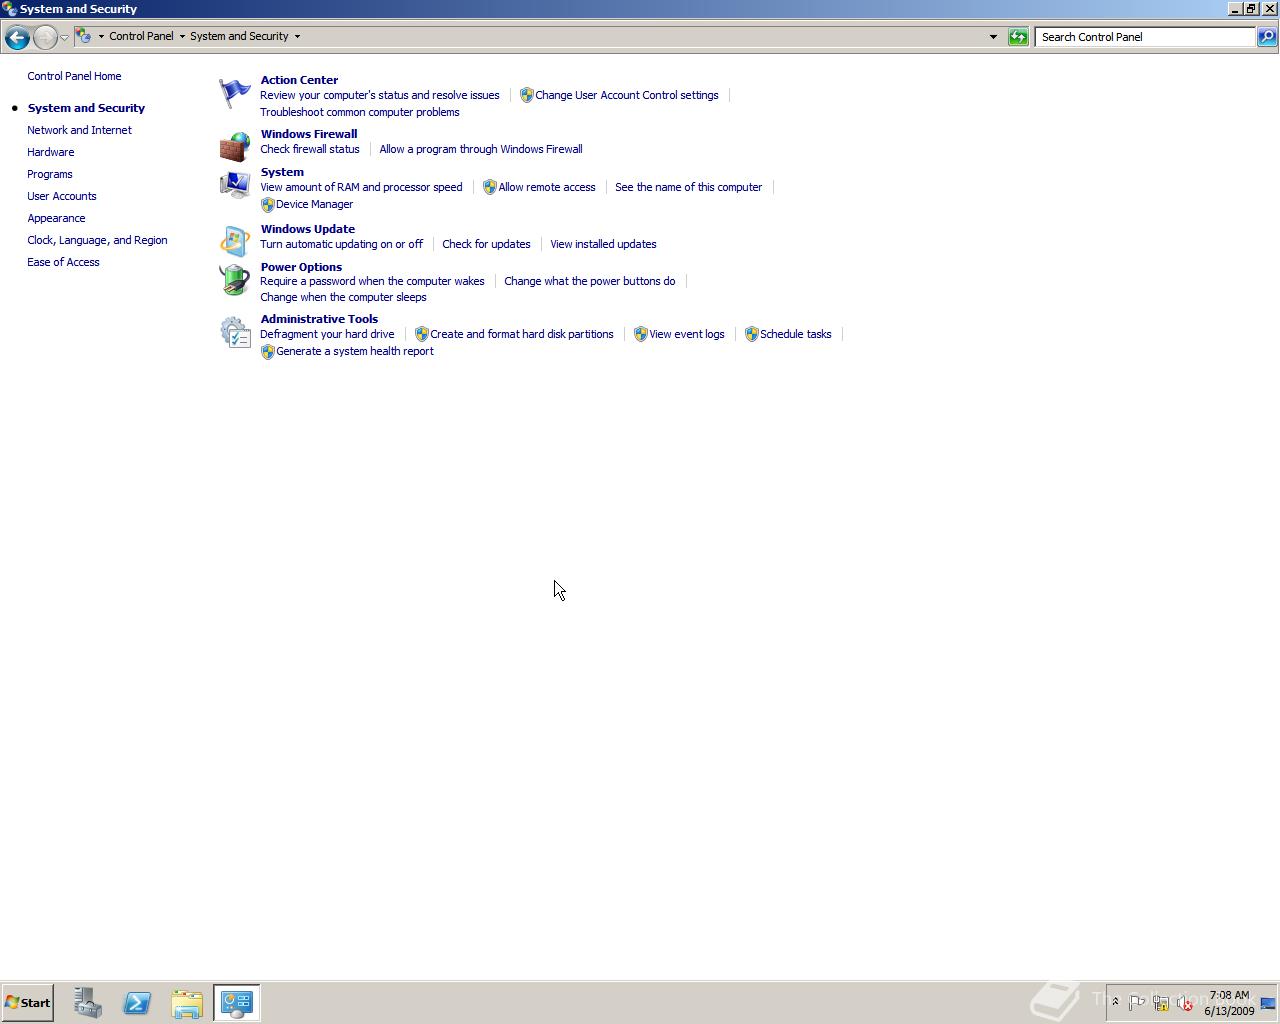Select Network and Internet in sidebar
1280x1024 pixels.
pyautogui.click(x=79, y=130)
